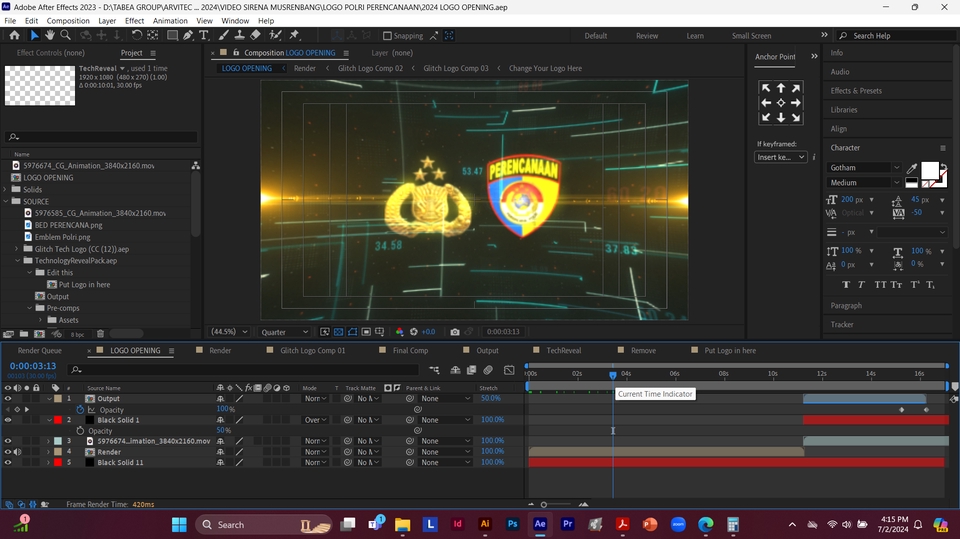Toggle Opacity stopwatch on Output layer
The width and height of the screenshot is (960, 539).
click(x=80, y=410)
